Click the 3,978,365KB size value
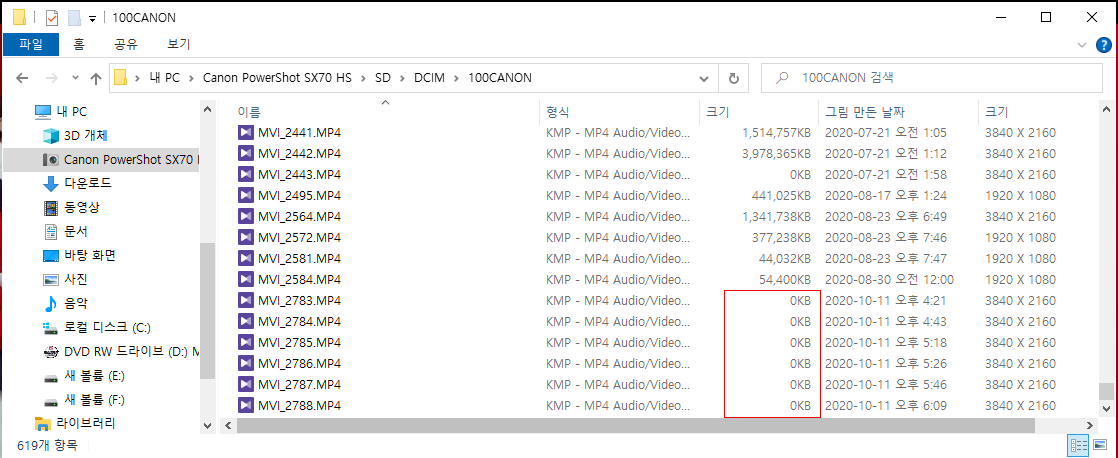The image size is (1118, 458). point(776,153)
